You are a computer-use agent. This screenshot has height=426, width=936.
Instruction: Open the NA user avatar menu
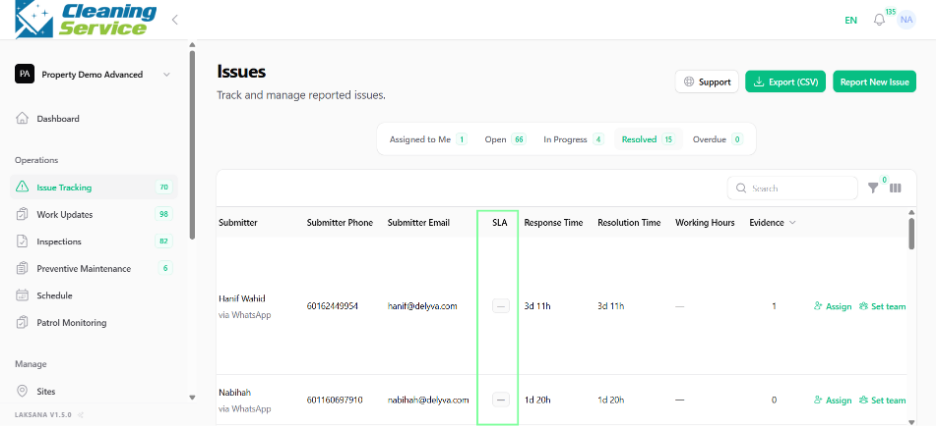pos(906,20)
